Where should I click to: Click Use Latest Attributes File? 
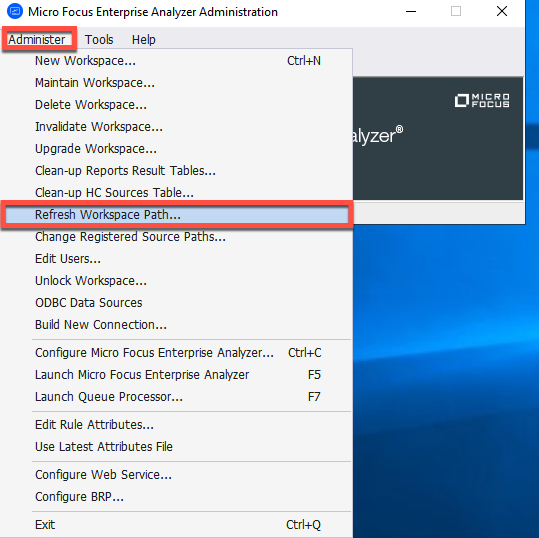[x=176, y=447]
